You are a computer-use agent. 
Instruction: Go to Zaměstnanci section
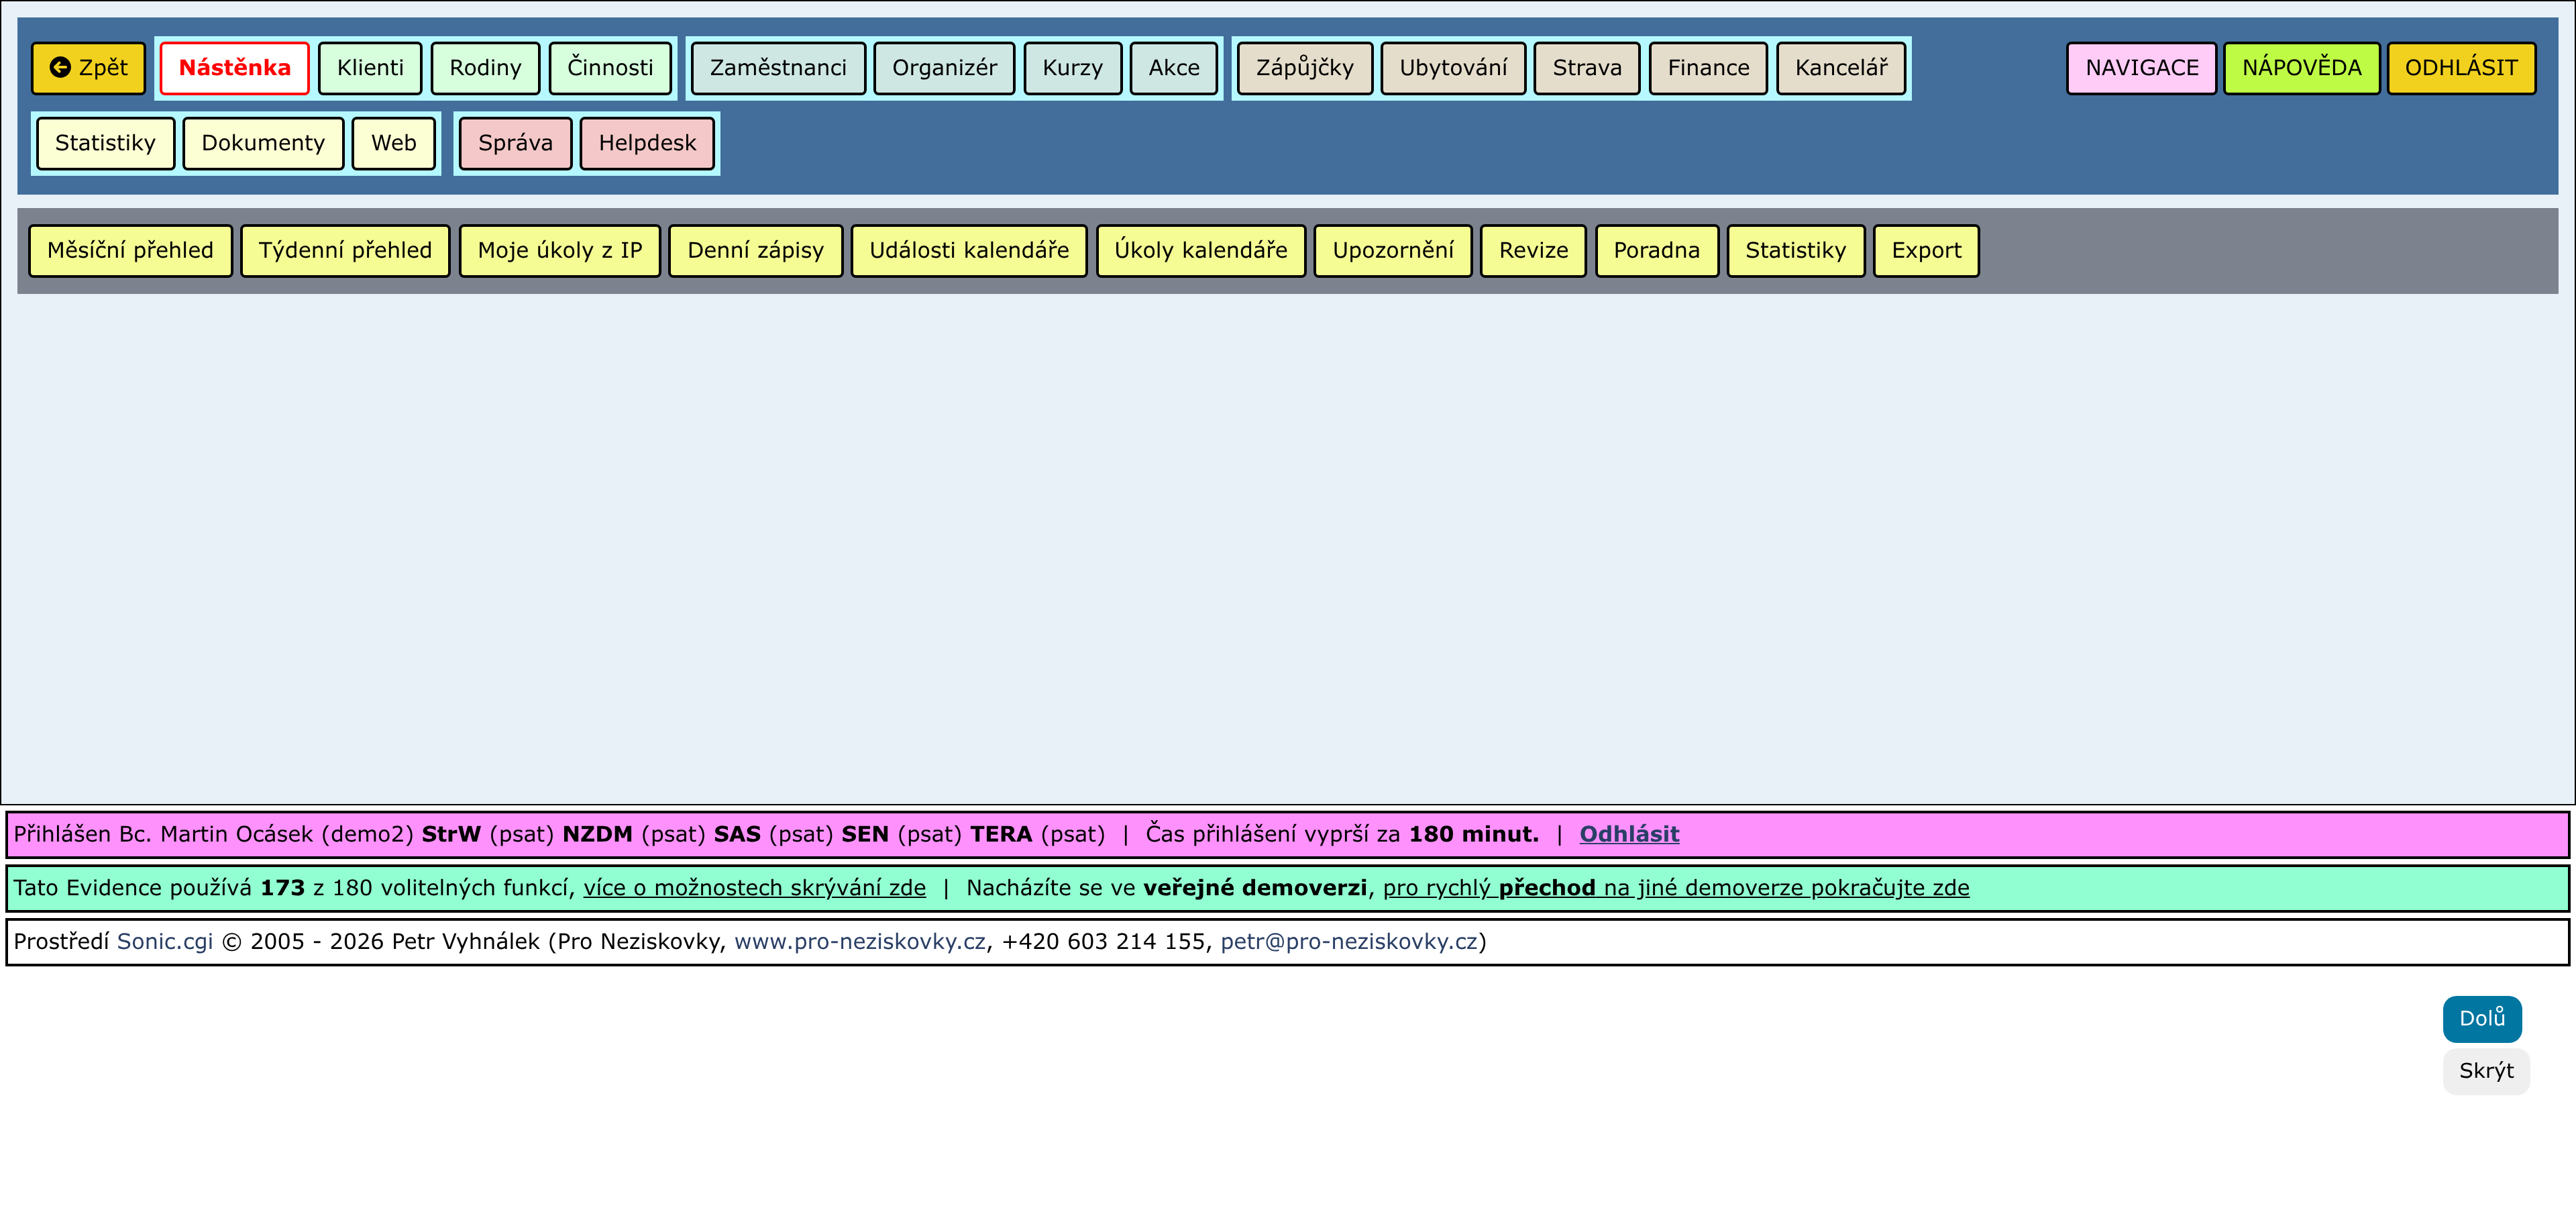[x=777, y=68]
